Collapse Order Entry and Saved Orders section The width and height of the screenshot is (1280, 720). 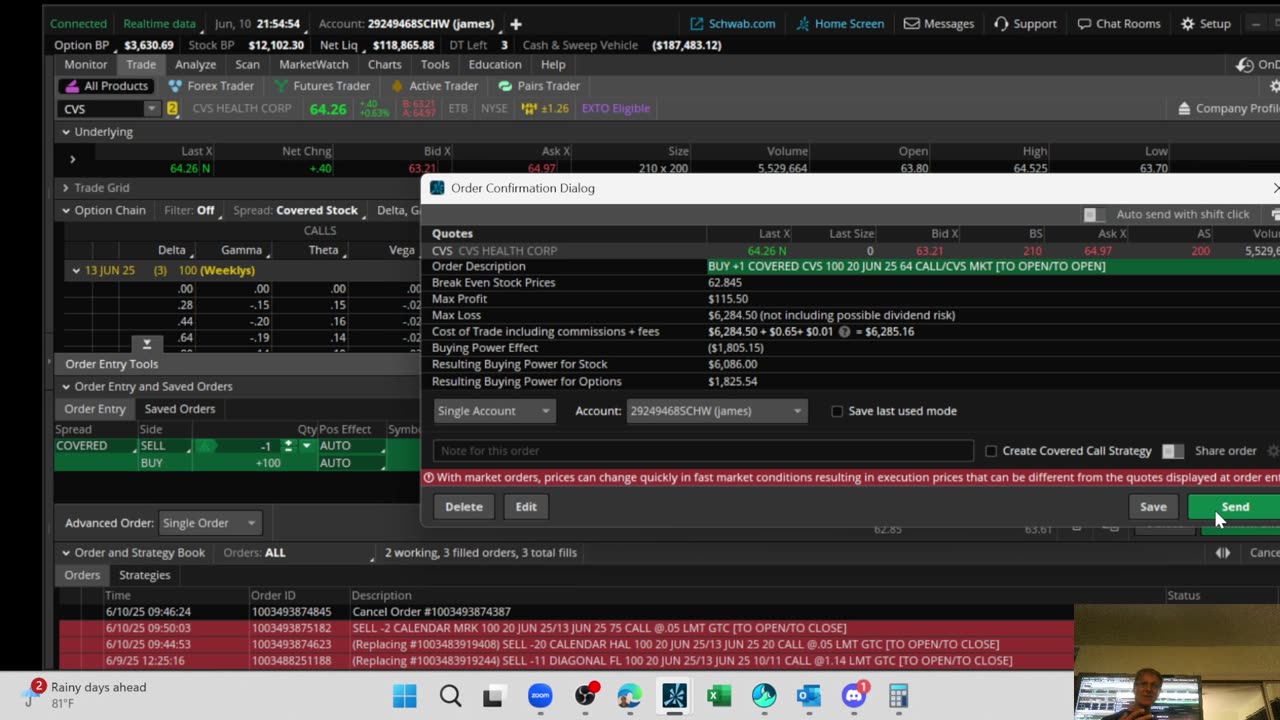click(66, 387)
